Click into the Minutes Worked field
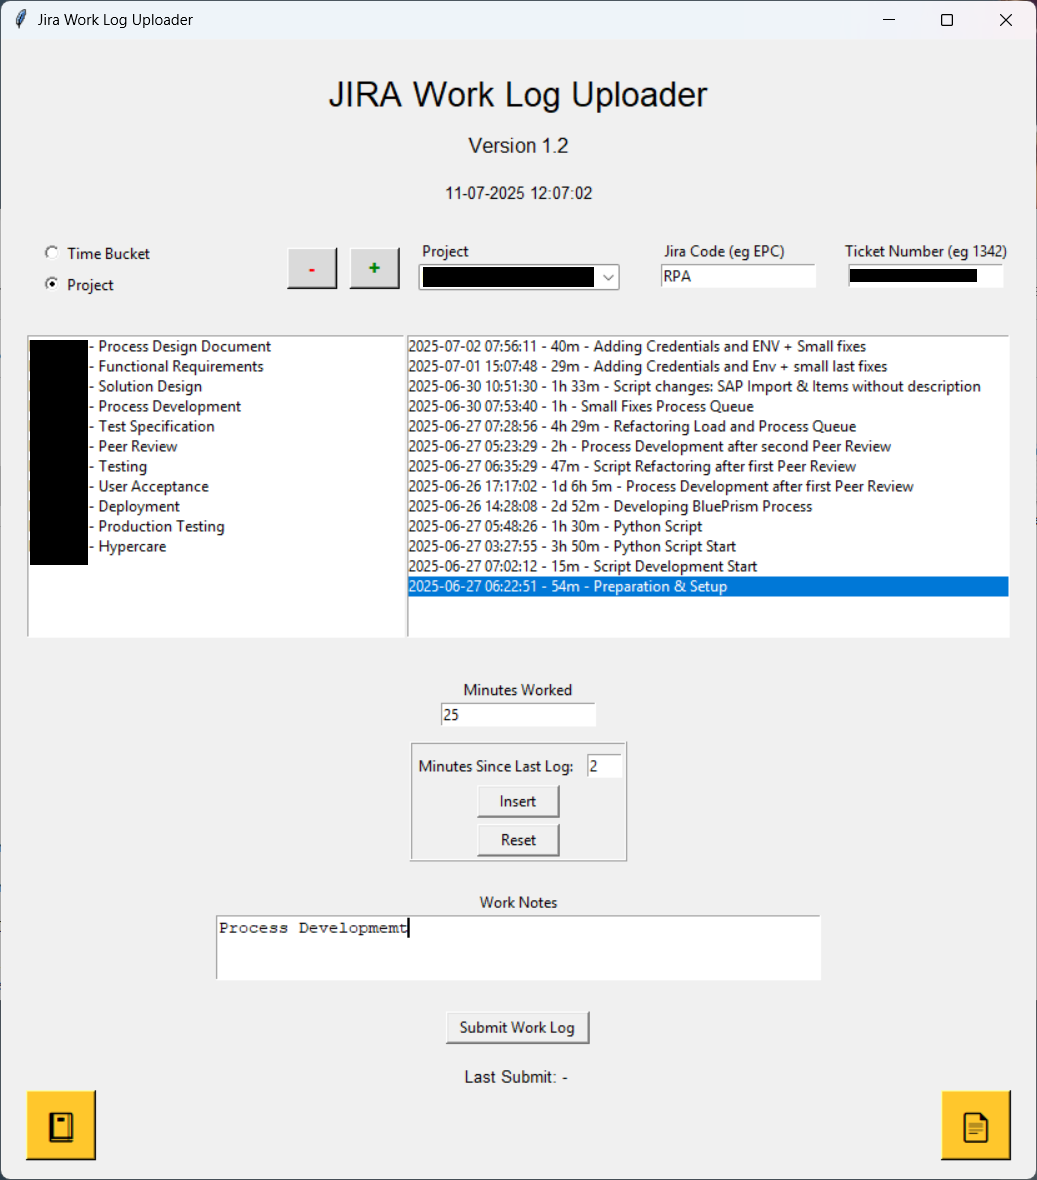The width and height of the screenshot is (1037, 1180). (x=517, y=714)
